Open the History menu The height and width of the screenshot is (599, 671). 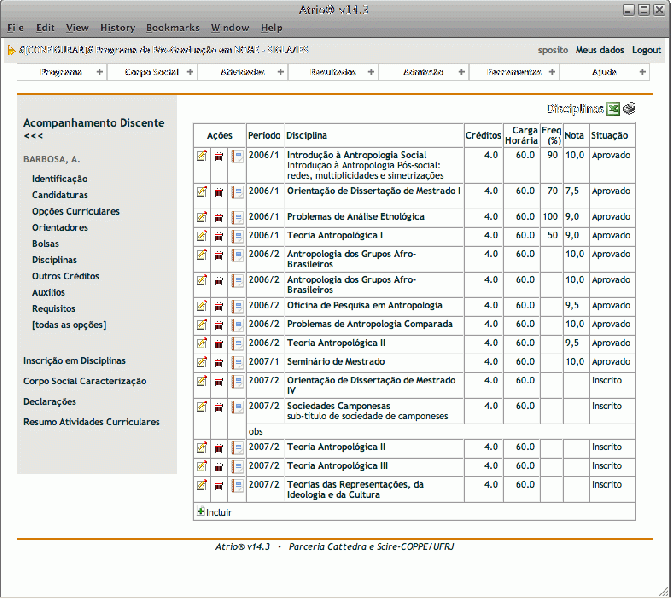click(x=117, y=28)
